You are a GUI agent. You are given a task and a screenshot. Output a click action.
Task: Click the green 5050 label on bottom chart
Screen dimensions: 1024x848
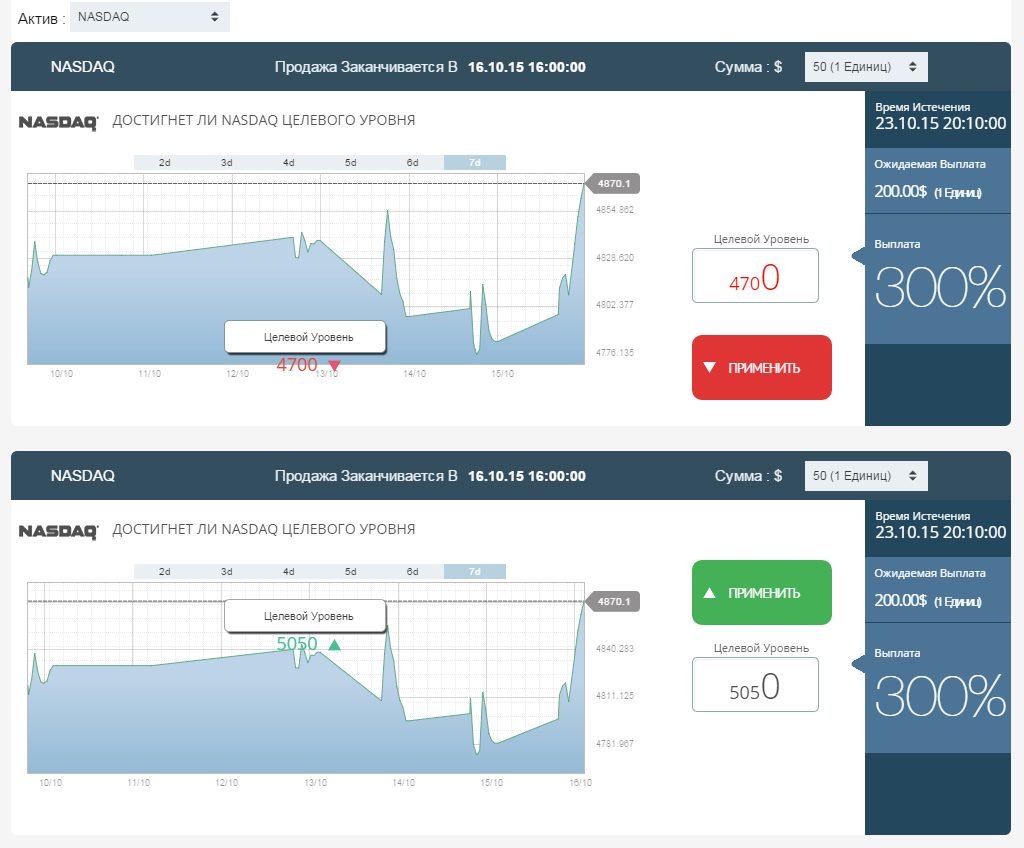pyautogui.click(x=296, y=644)
